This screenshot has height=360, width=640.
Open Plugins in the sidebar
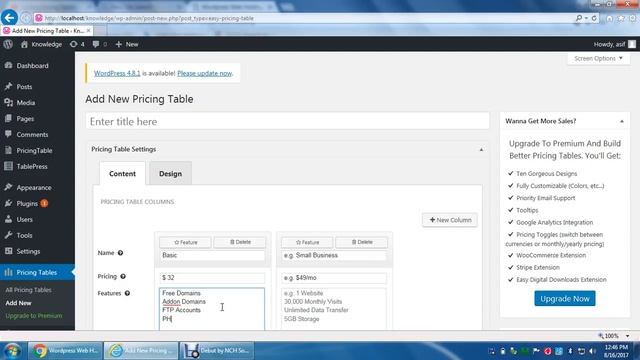(x=27, y=204)
